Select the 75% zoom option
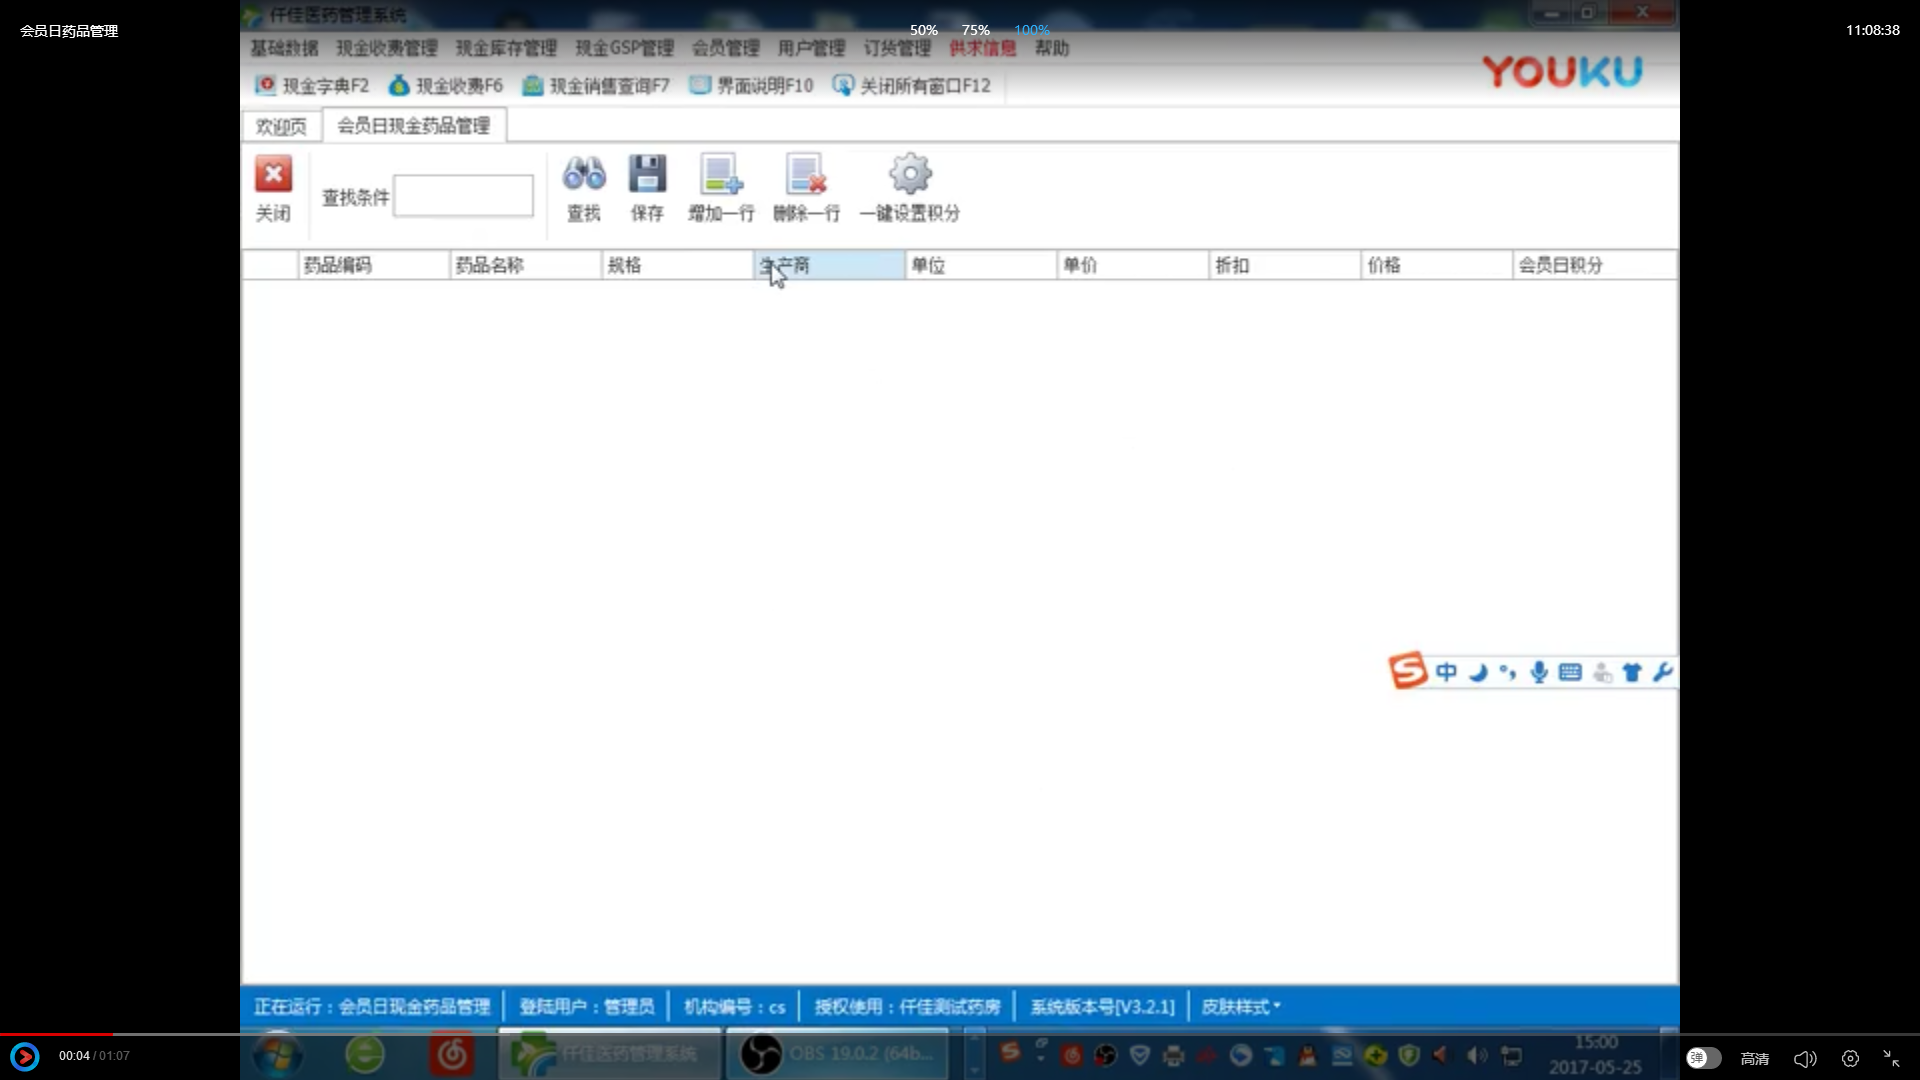1920x1080 pixels. [x=975, y=30]
